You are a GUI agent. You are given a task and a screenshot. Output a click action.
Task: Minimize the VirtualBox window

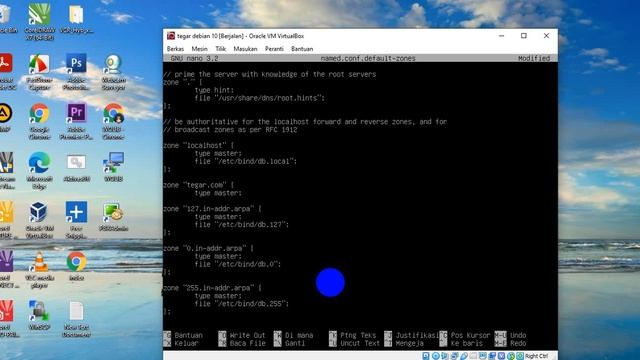click(x=502, y=36)
